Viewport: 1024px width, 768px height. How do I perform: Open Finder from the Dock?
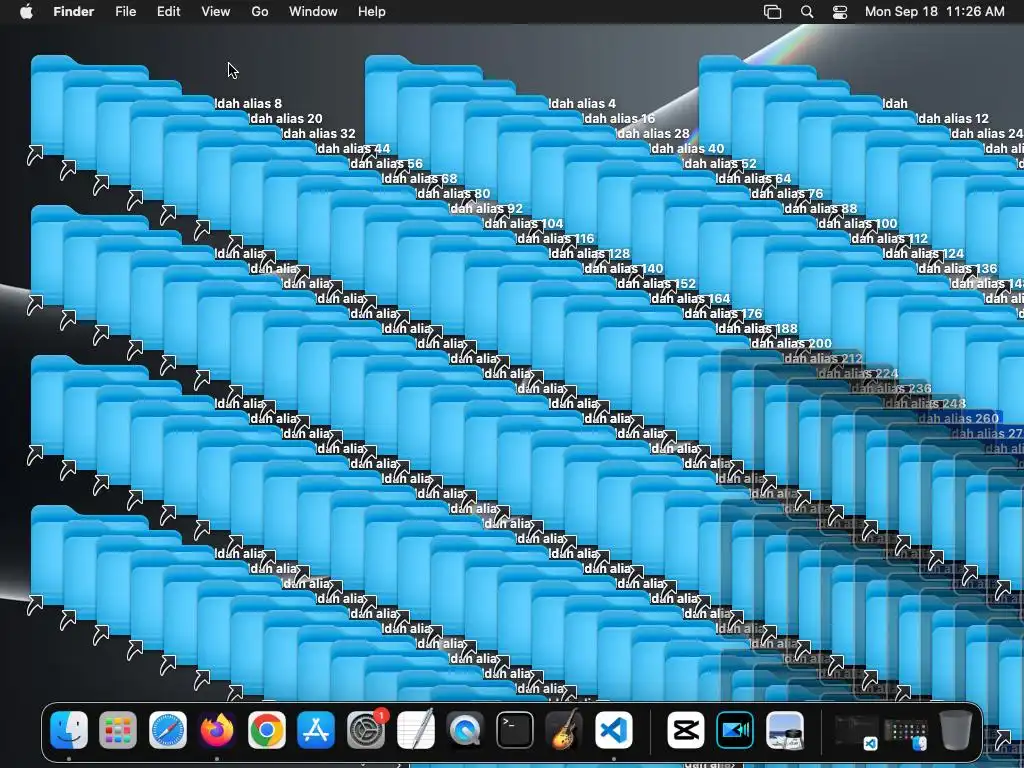point(69,729)
